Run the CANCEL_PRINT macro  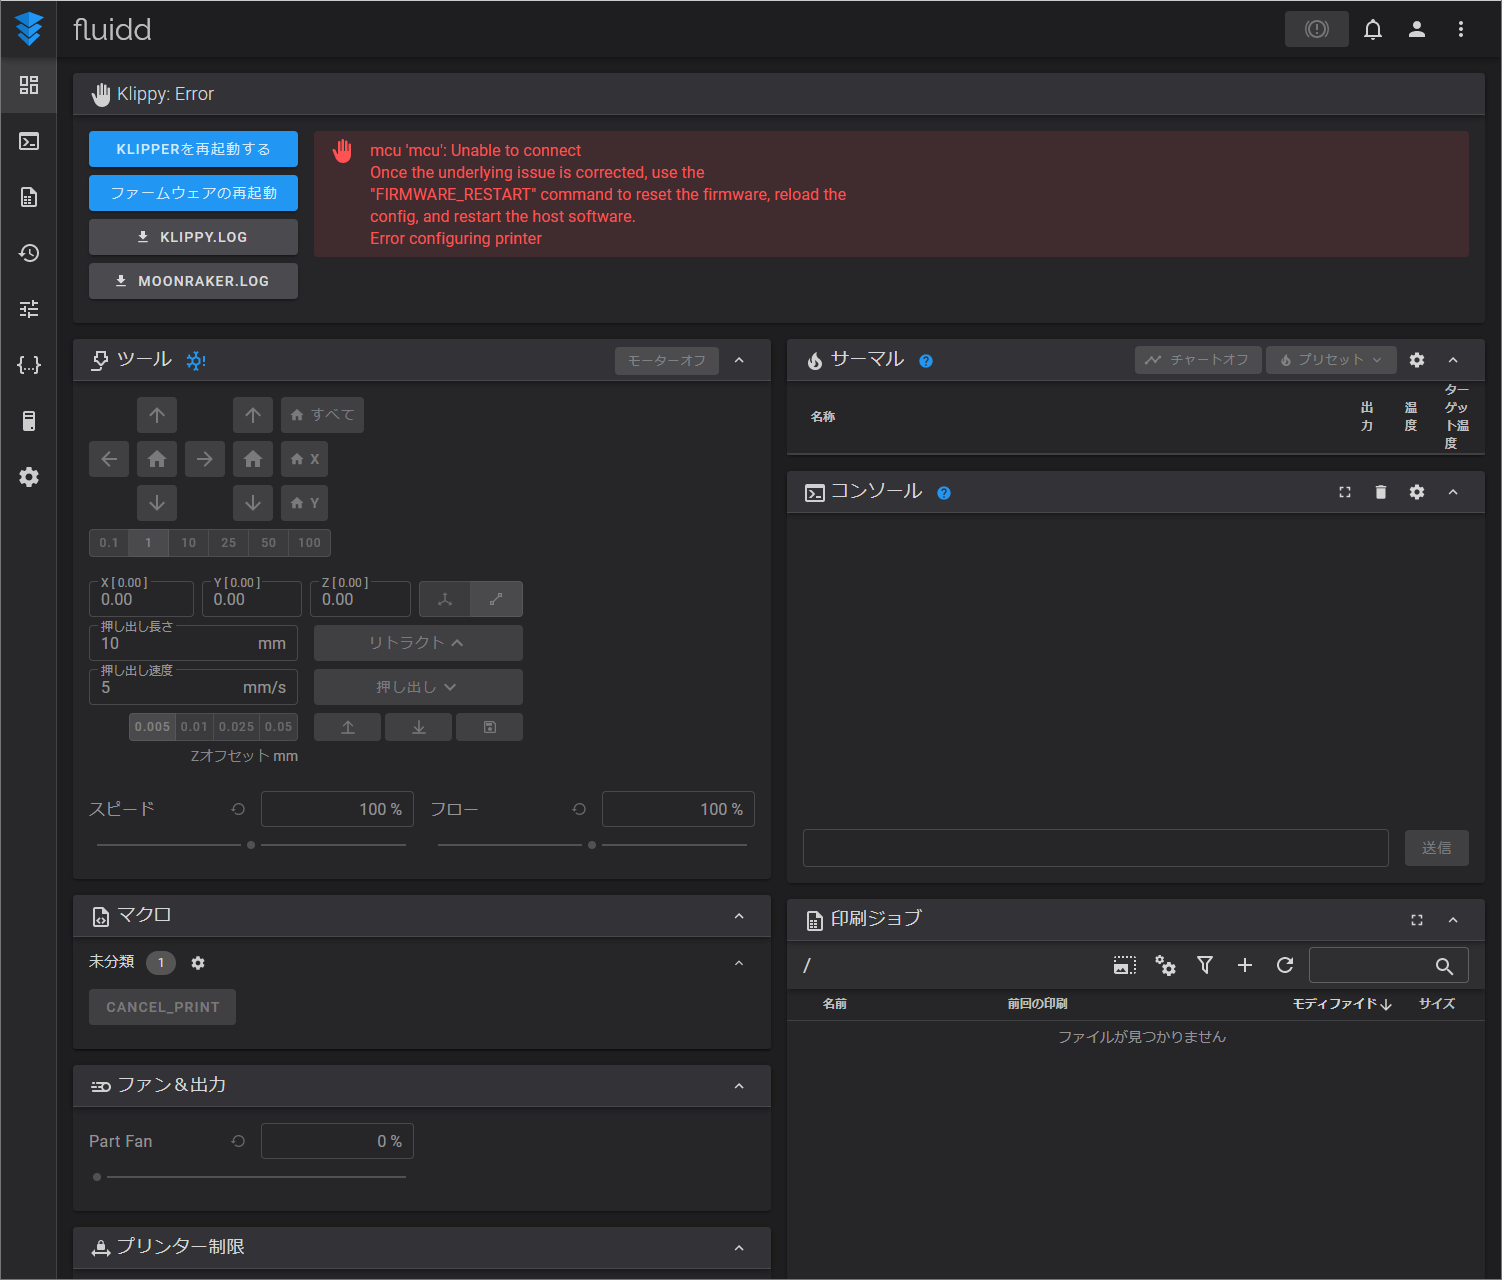pos(163,1007)
